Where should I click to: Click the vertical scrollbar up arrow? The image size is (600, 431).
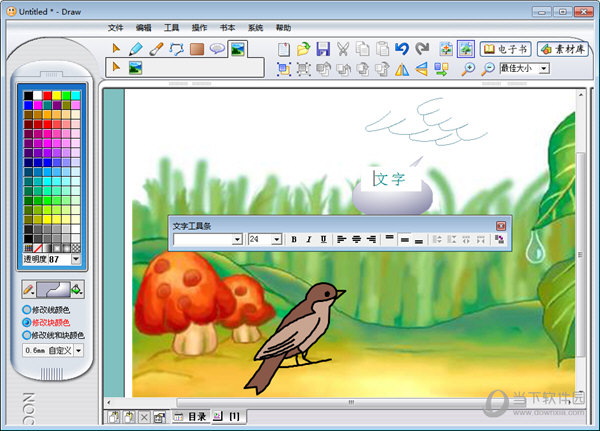coord(581,94)
